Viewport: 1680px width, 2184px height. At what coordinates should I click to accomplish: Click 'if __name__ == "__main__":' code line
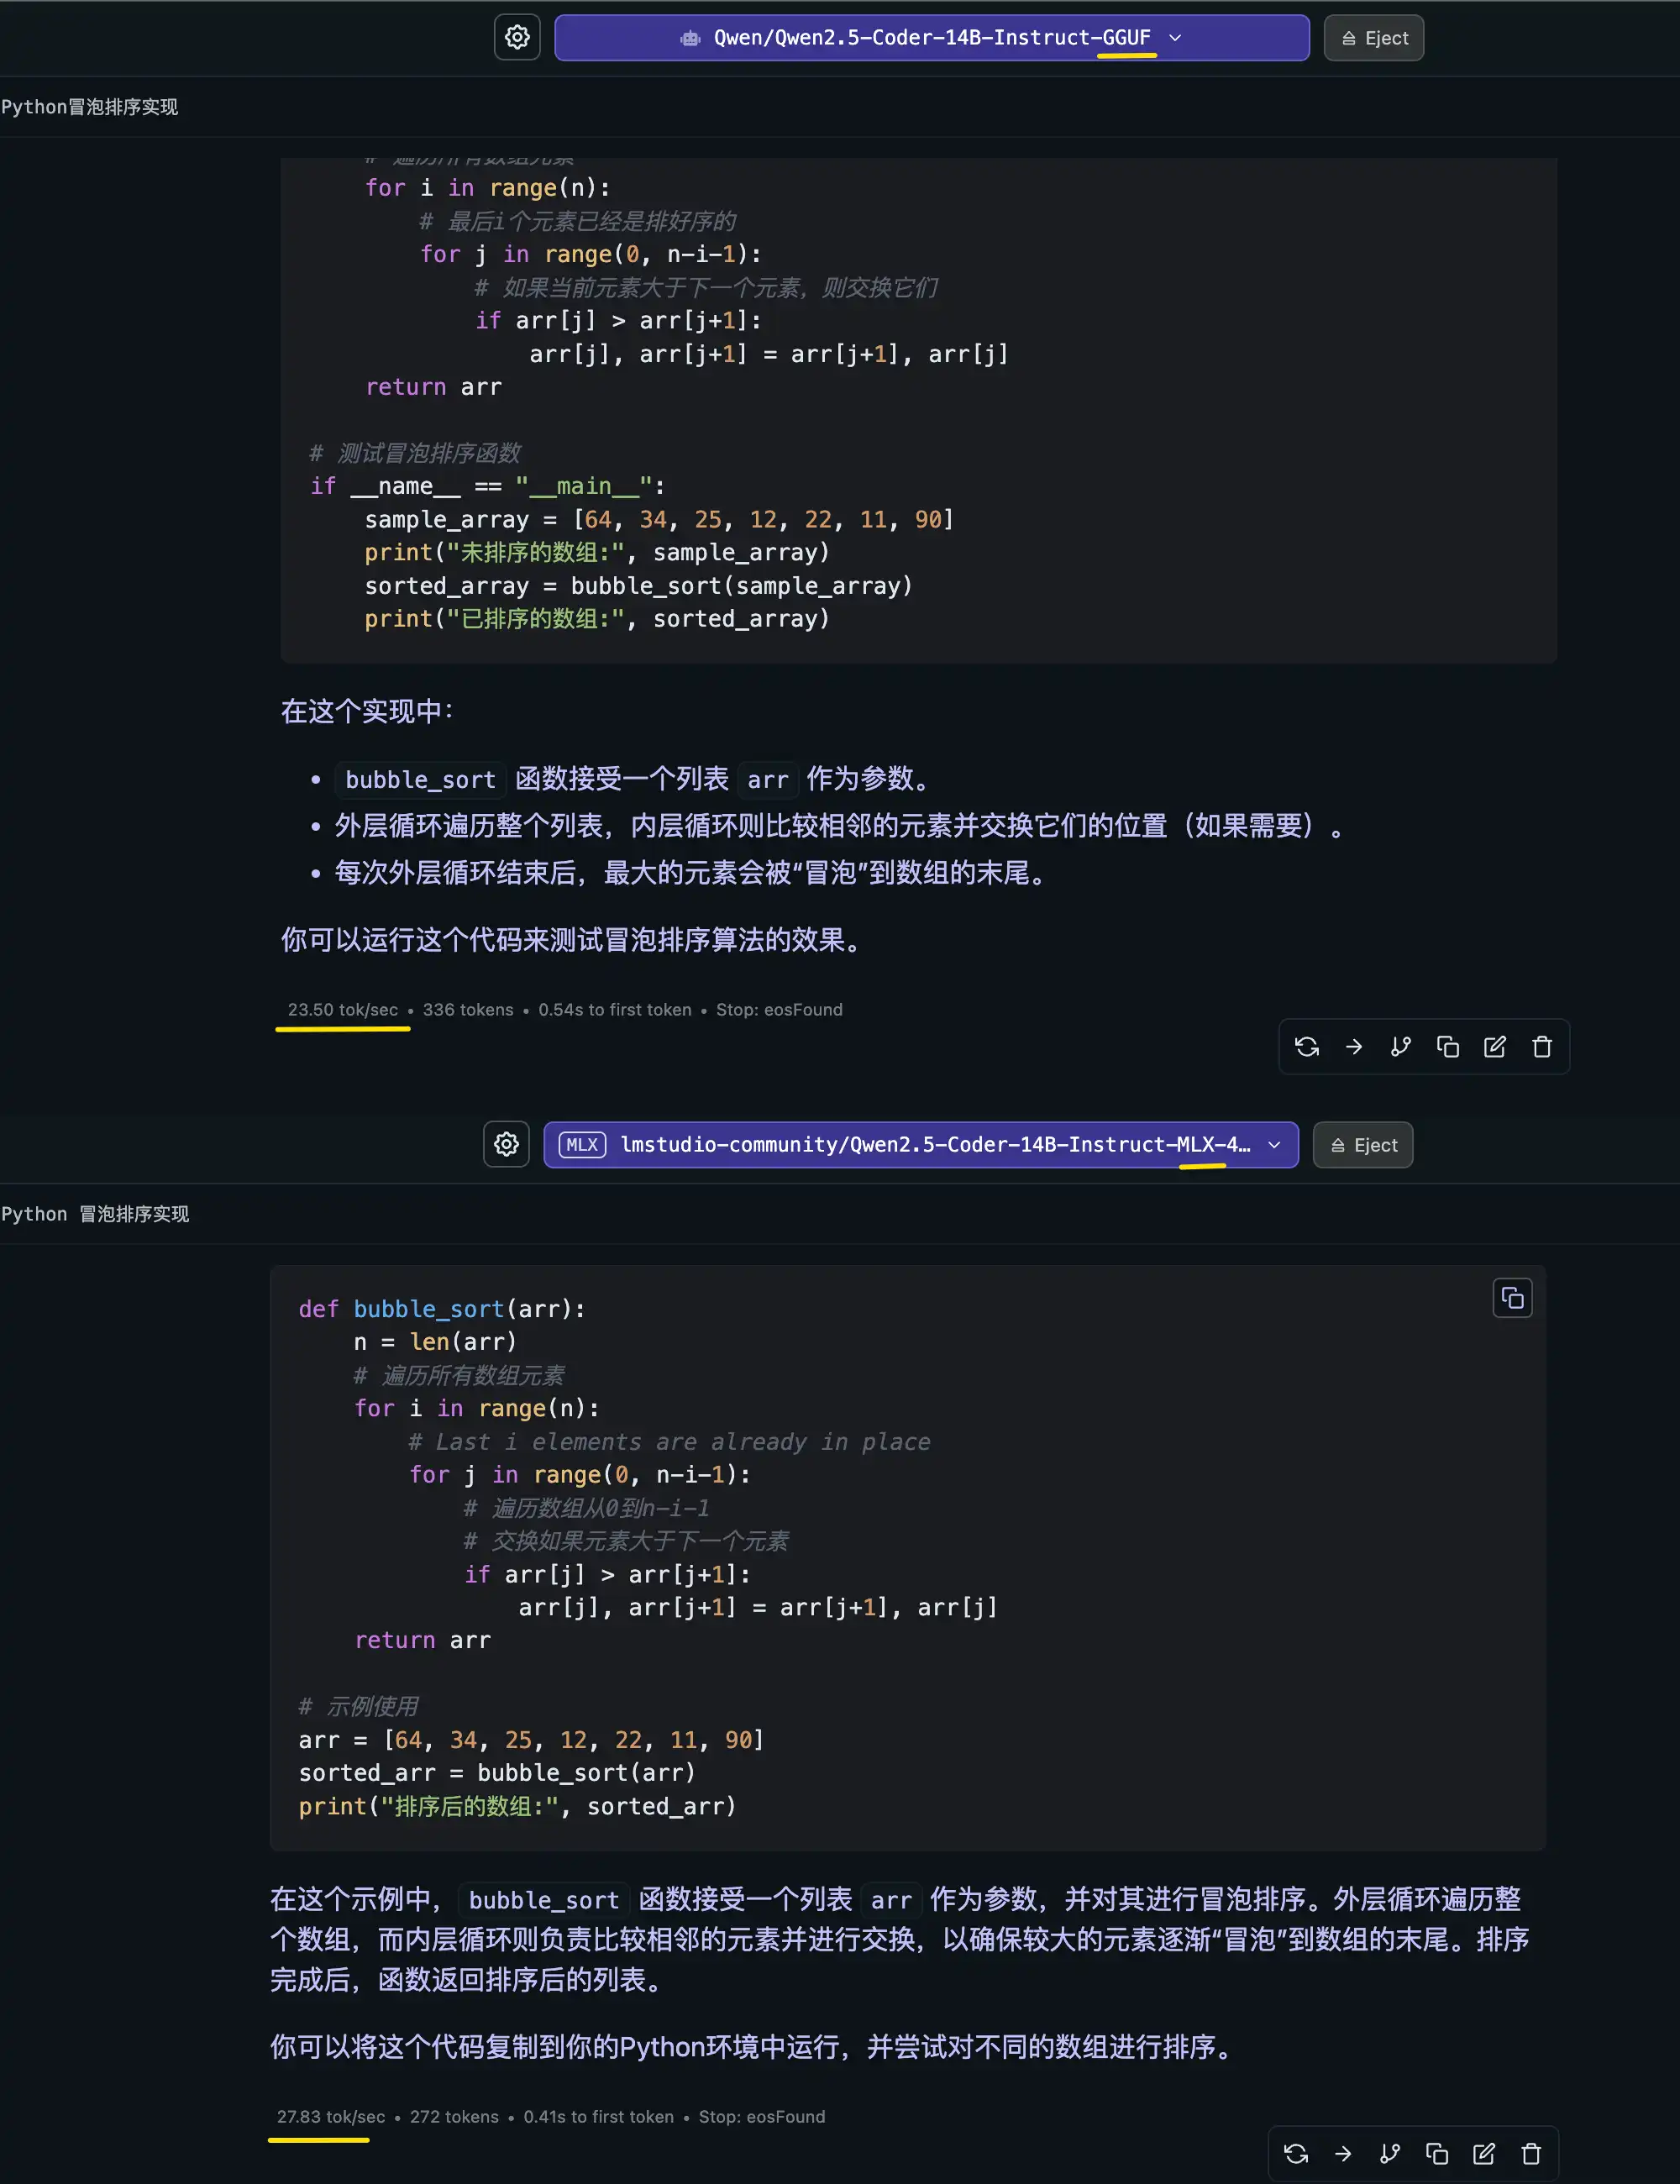click(x=487, y=486)
